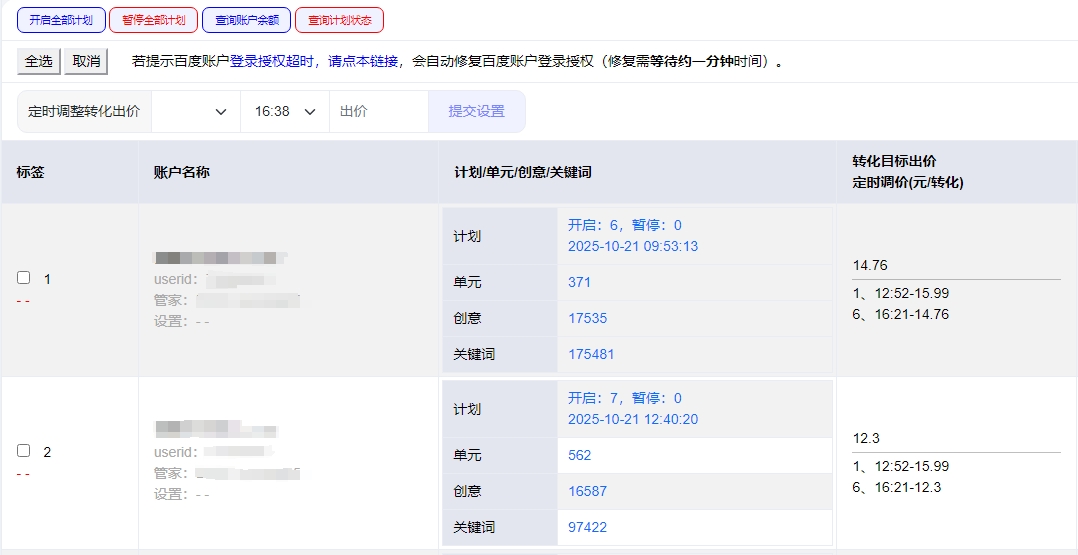This screenshot has width=1078, height=555.
Task: Expand the 16:38 time dropdown
Action: [285, 112]
